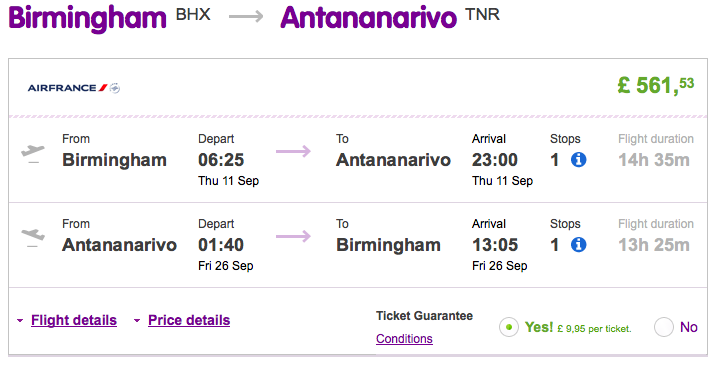Click the Yes £9,95 per ticket label

[x=578, y=327]
